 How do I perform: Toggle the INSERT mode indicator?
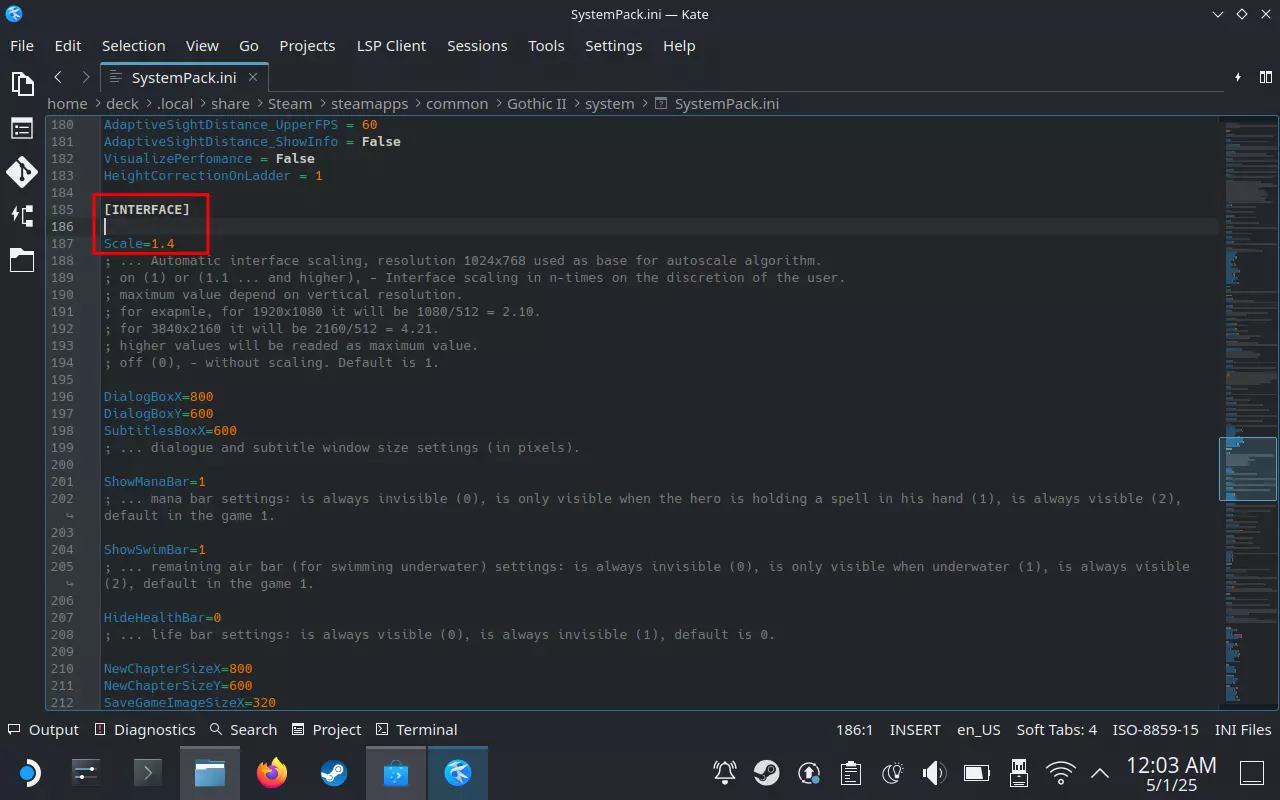click(x=915, y=730)
